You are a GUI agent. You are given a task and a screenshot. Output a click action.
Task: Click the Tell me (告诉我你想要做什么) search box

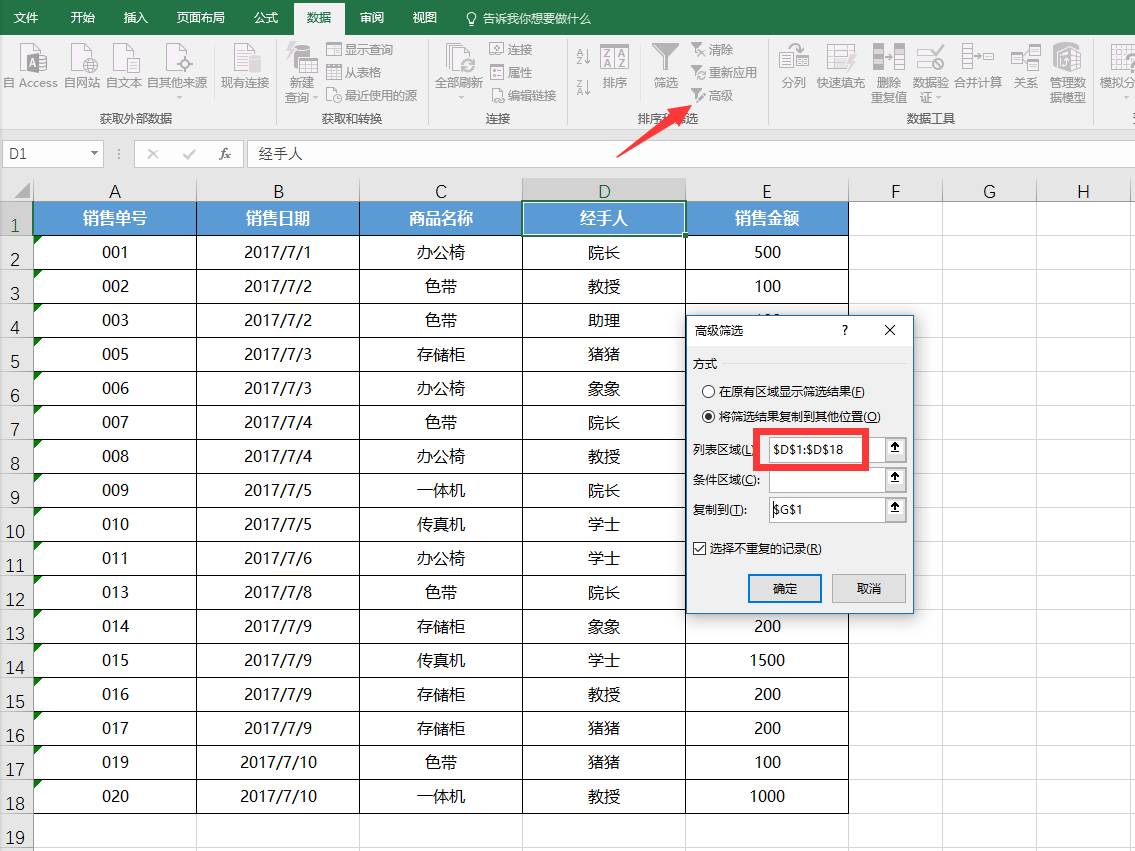click(528, 18)
